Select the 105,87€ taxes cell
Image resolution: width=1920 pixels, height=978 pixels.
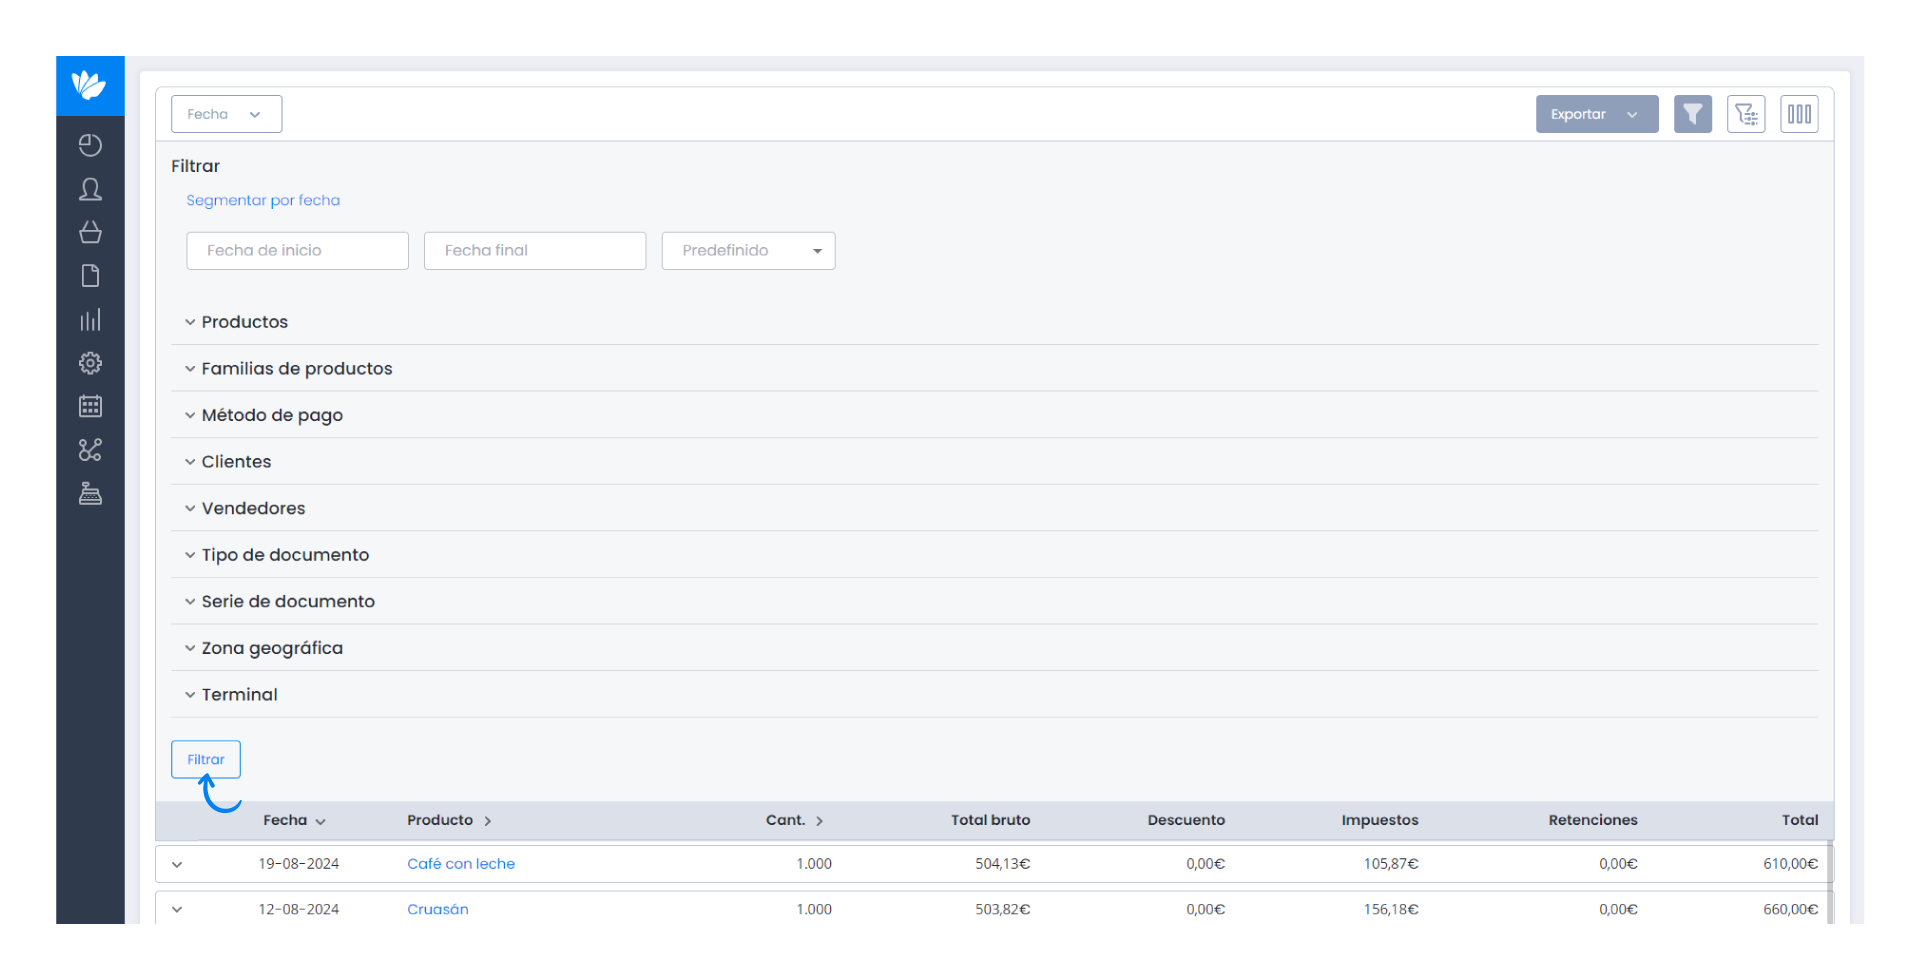pos(1391,864)
